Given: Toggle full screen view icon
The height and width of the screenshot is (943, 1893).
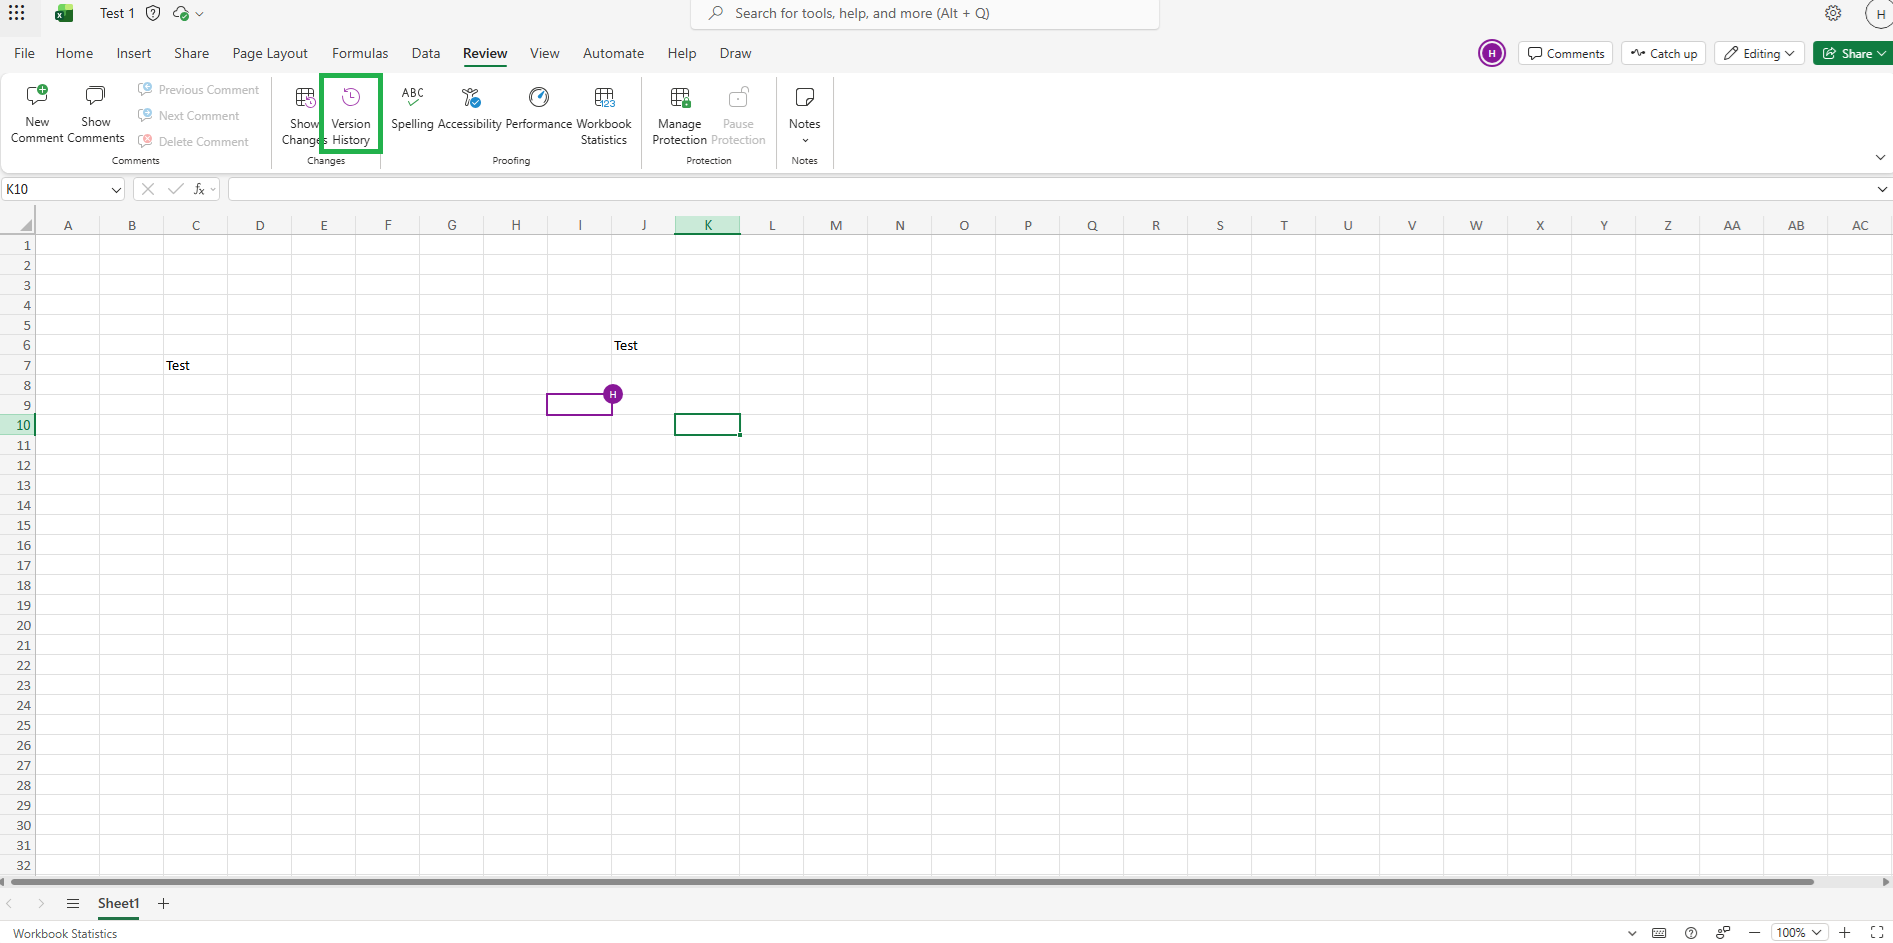Looking at the screenshot, I should point(1877,933).
